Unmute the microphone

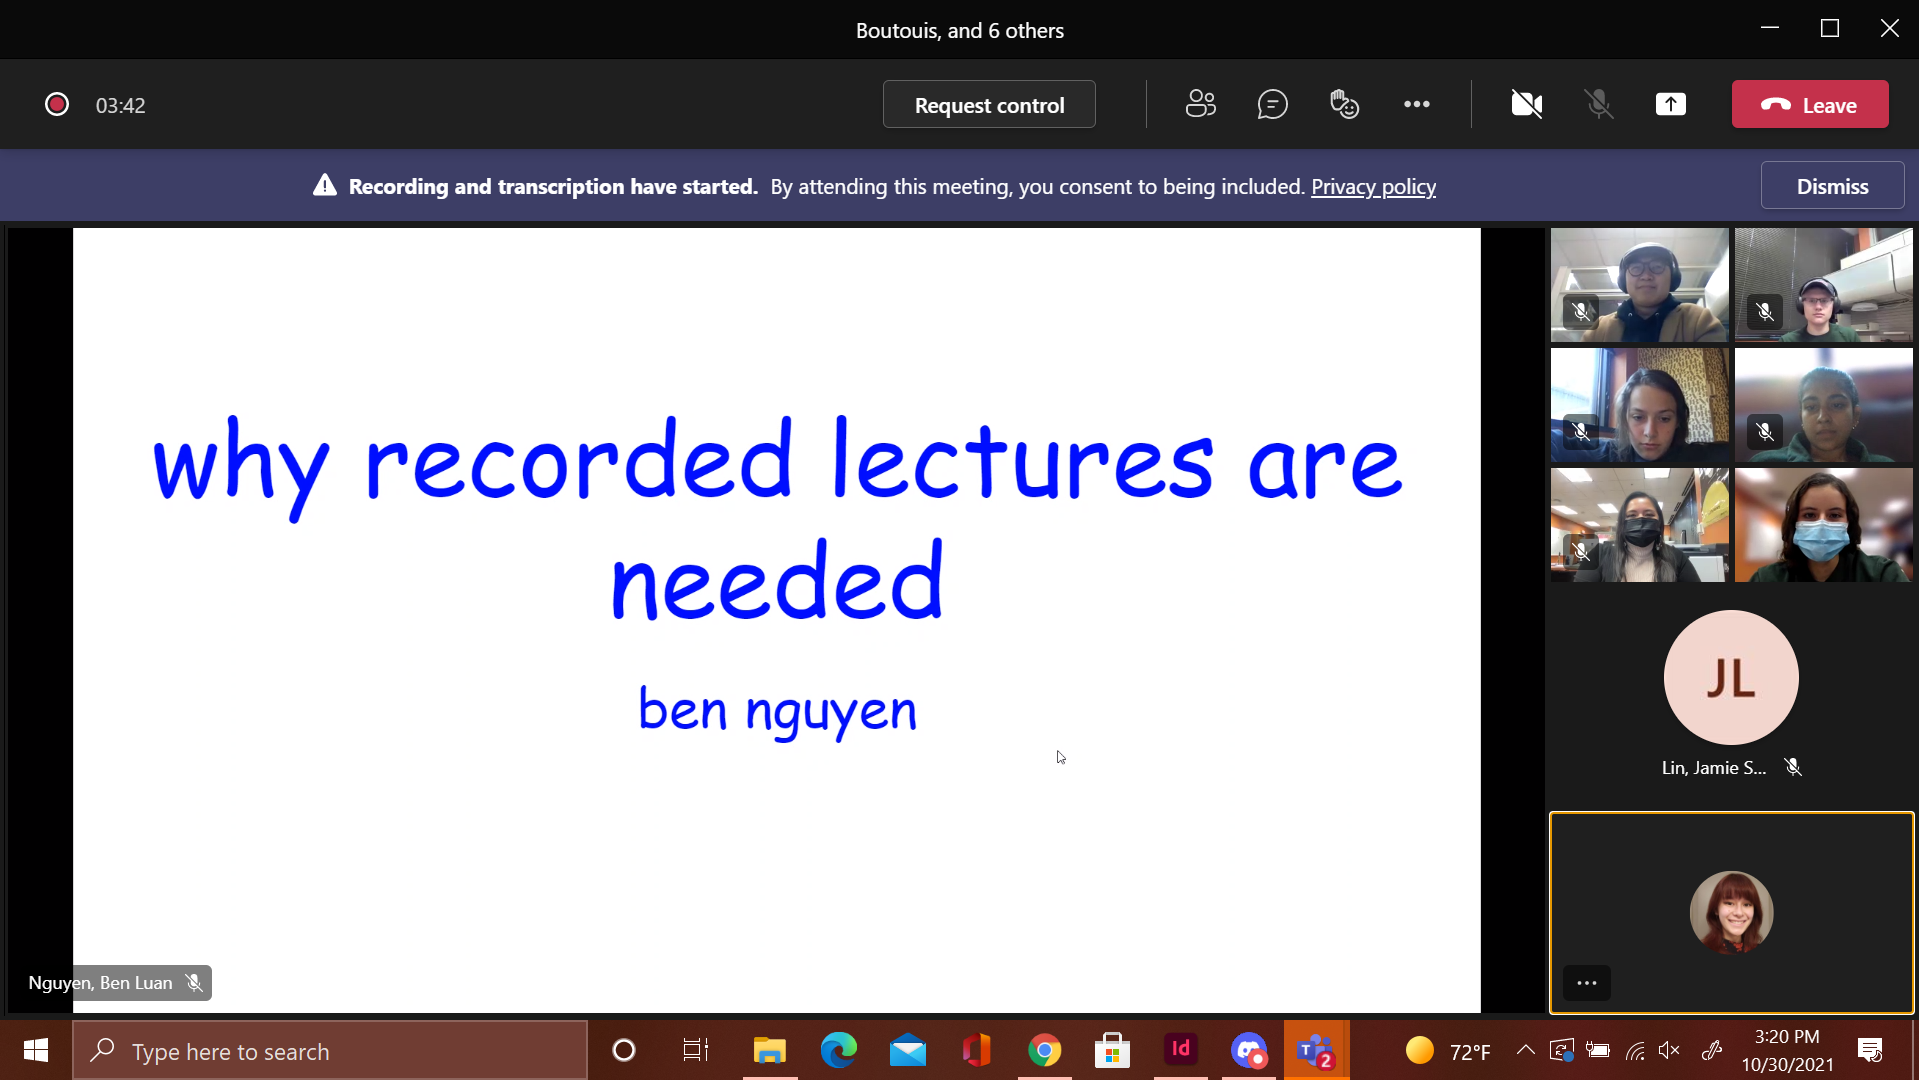[1599, 104]
